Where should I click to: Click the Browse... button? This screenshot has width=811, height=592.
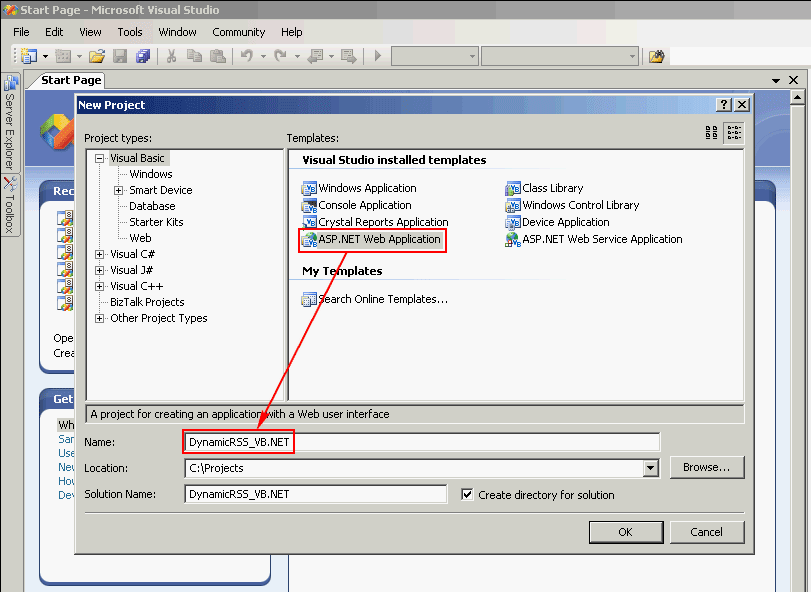tap(707, 467)
